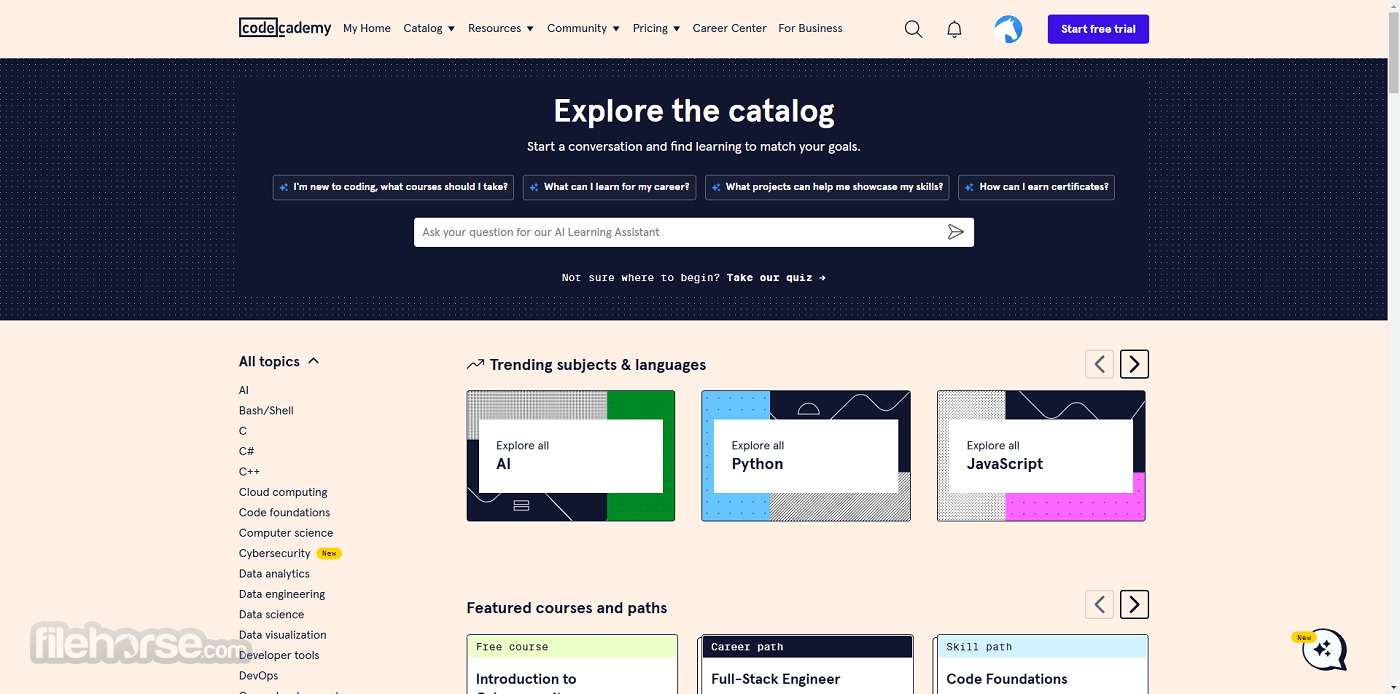Select Data engineering topic
Screen dimensions: 1400x694
click(282, 594)
